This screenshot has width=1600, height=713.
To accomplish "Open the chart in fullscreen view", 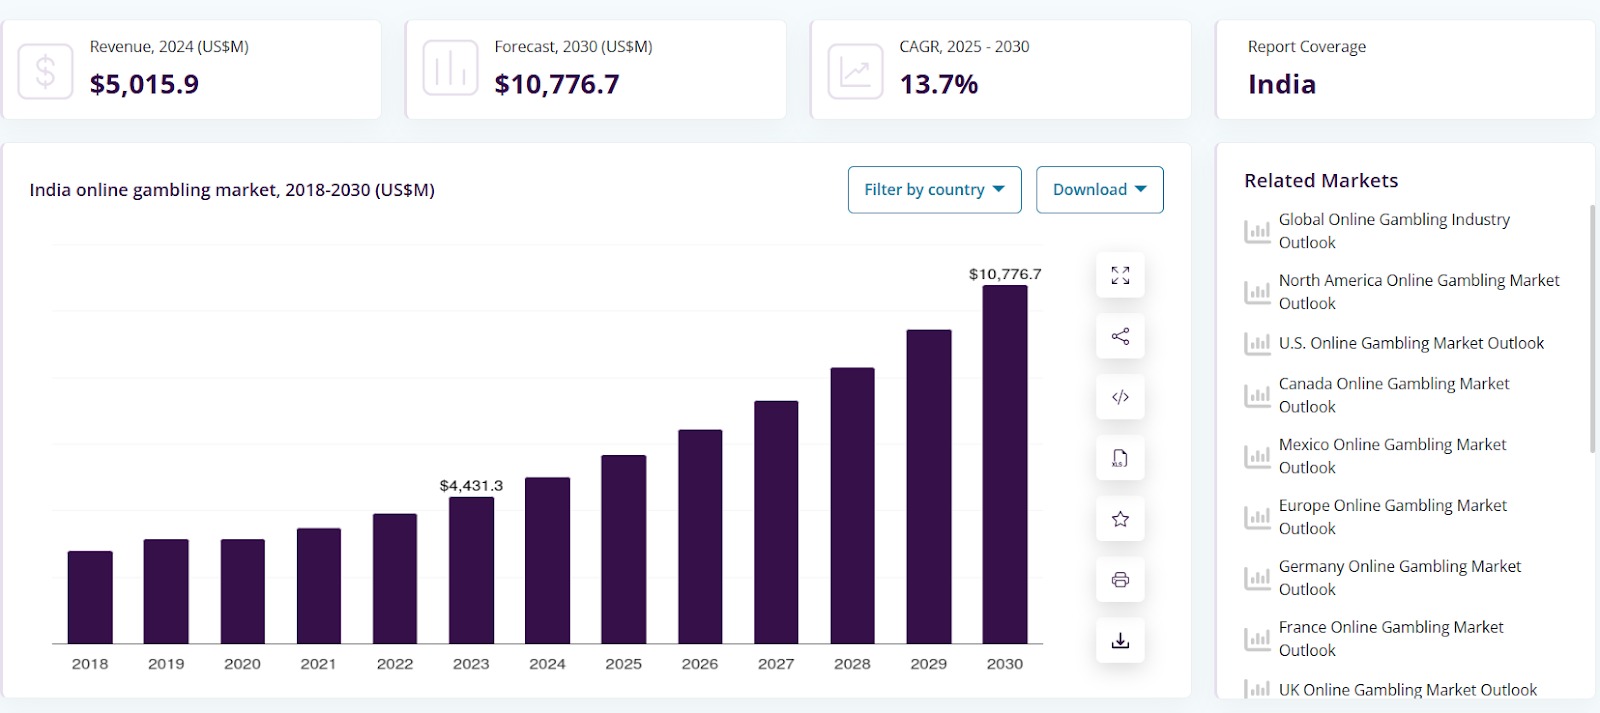I will [x=1120, y=275].
